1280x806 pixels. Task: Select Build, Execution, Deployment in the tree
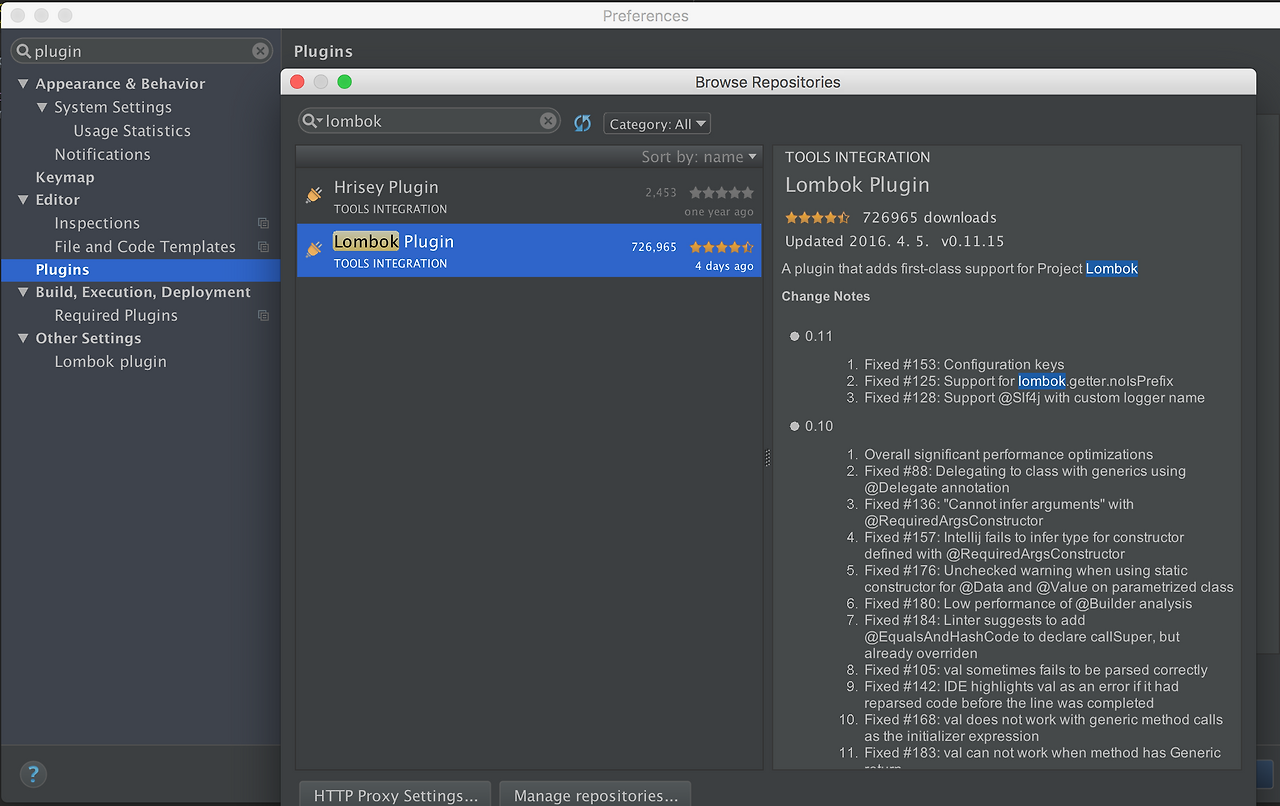point(143,292)
